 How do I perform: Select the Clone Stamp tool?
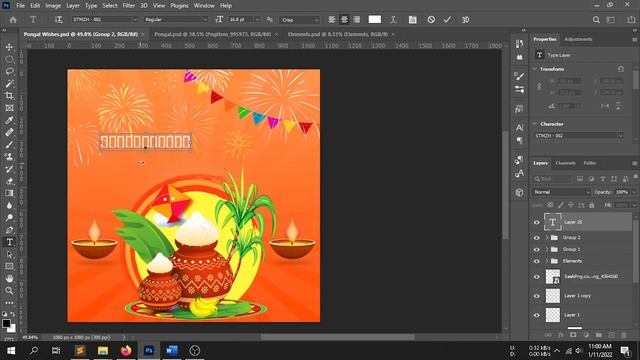9,157
